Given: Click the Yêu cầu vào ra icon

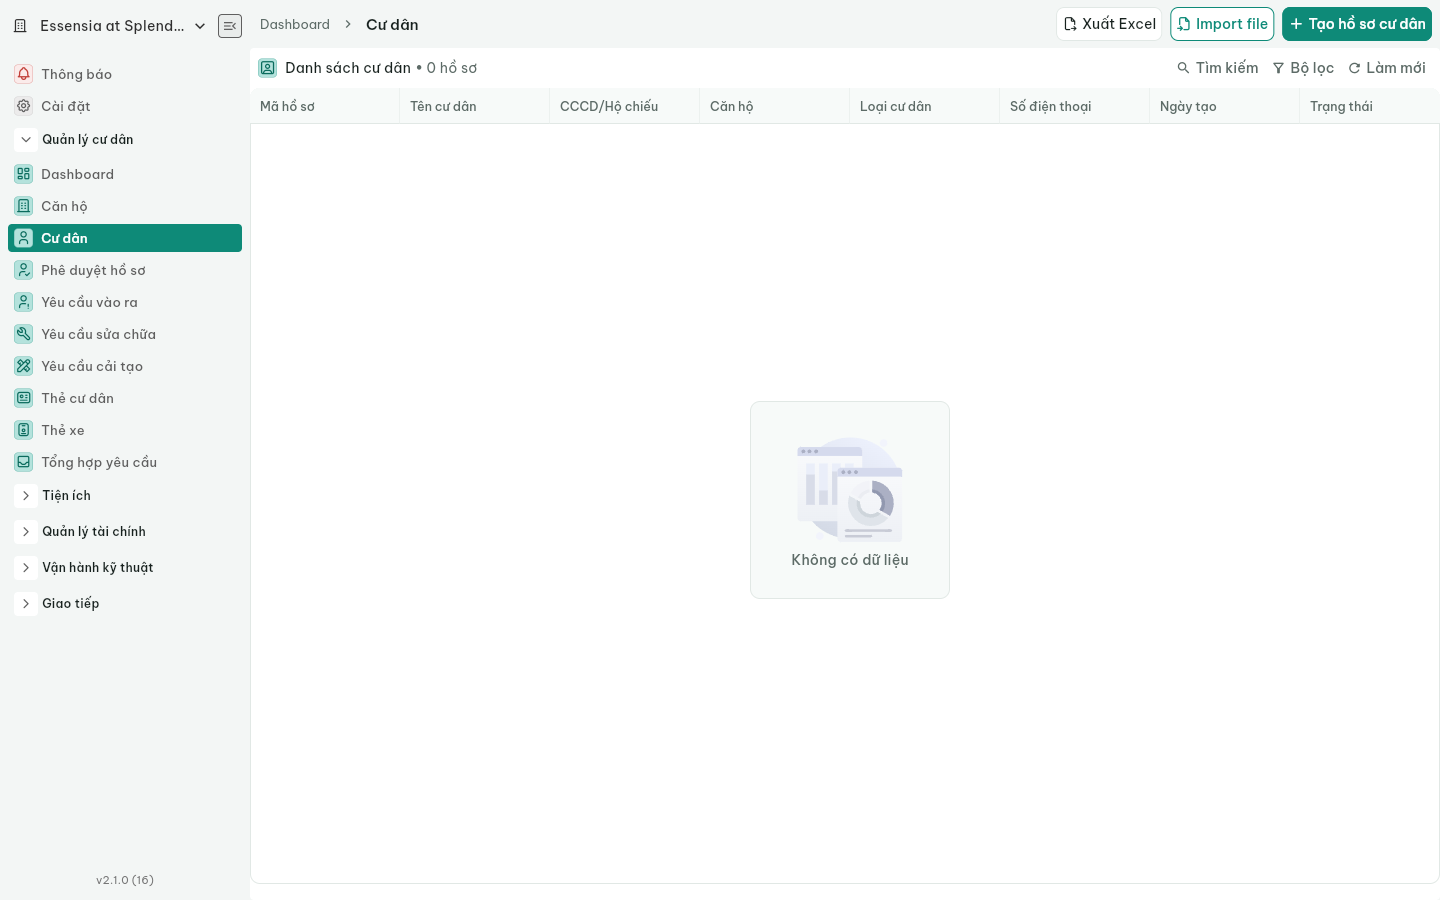Looking at the screenshot, I should 24,302.
